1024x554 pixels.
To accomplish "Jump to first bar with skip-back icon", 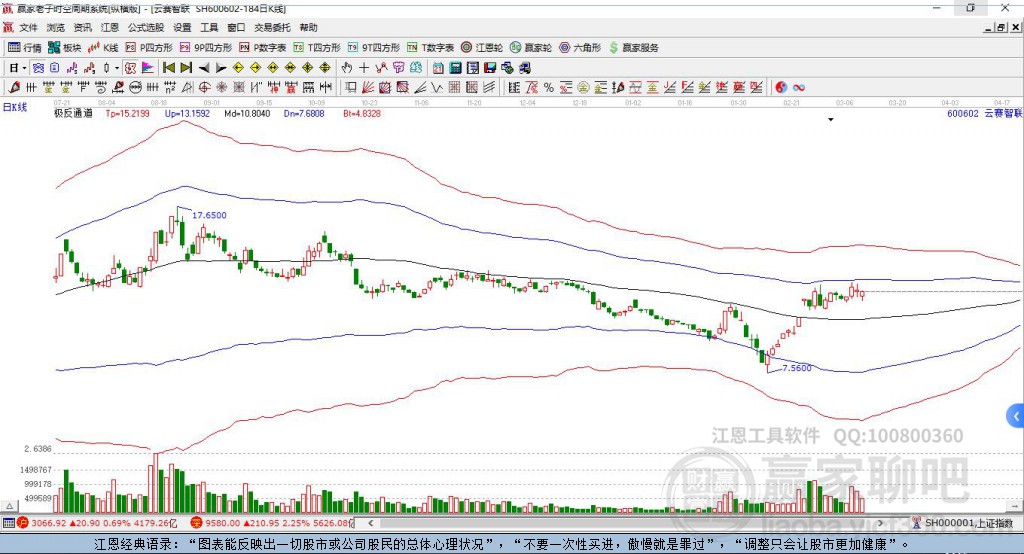I will click(168, 68).
